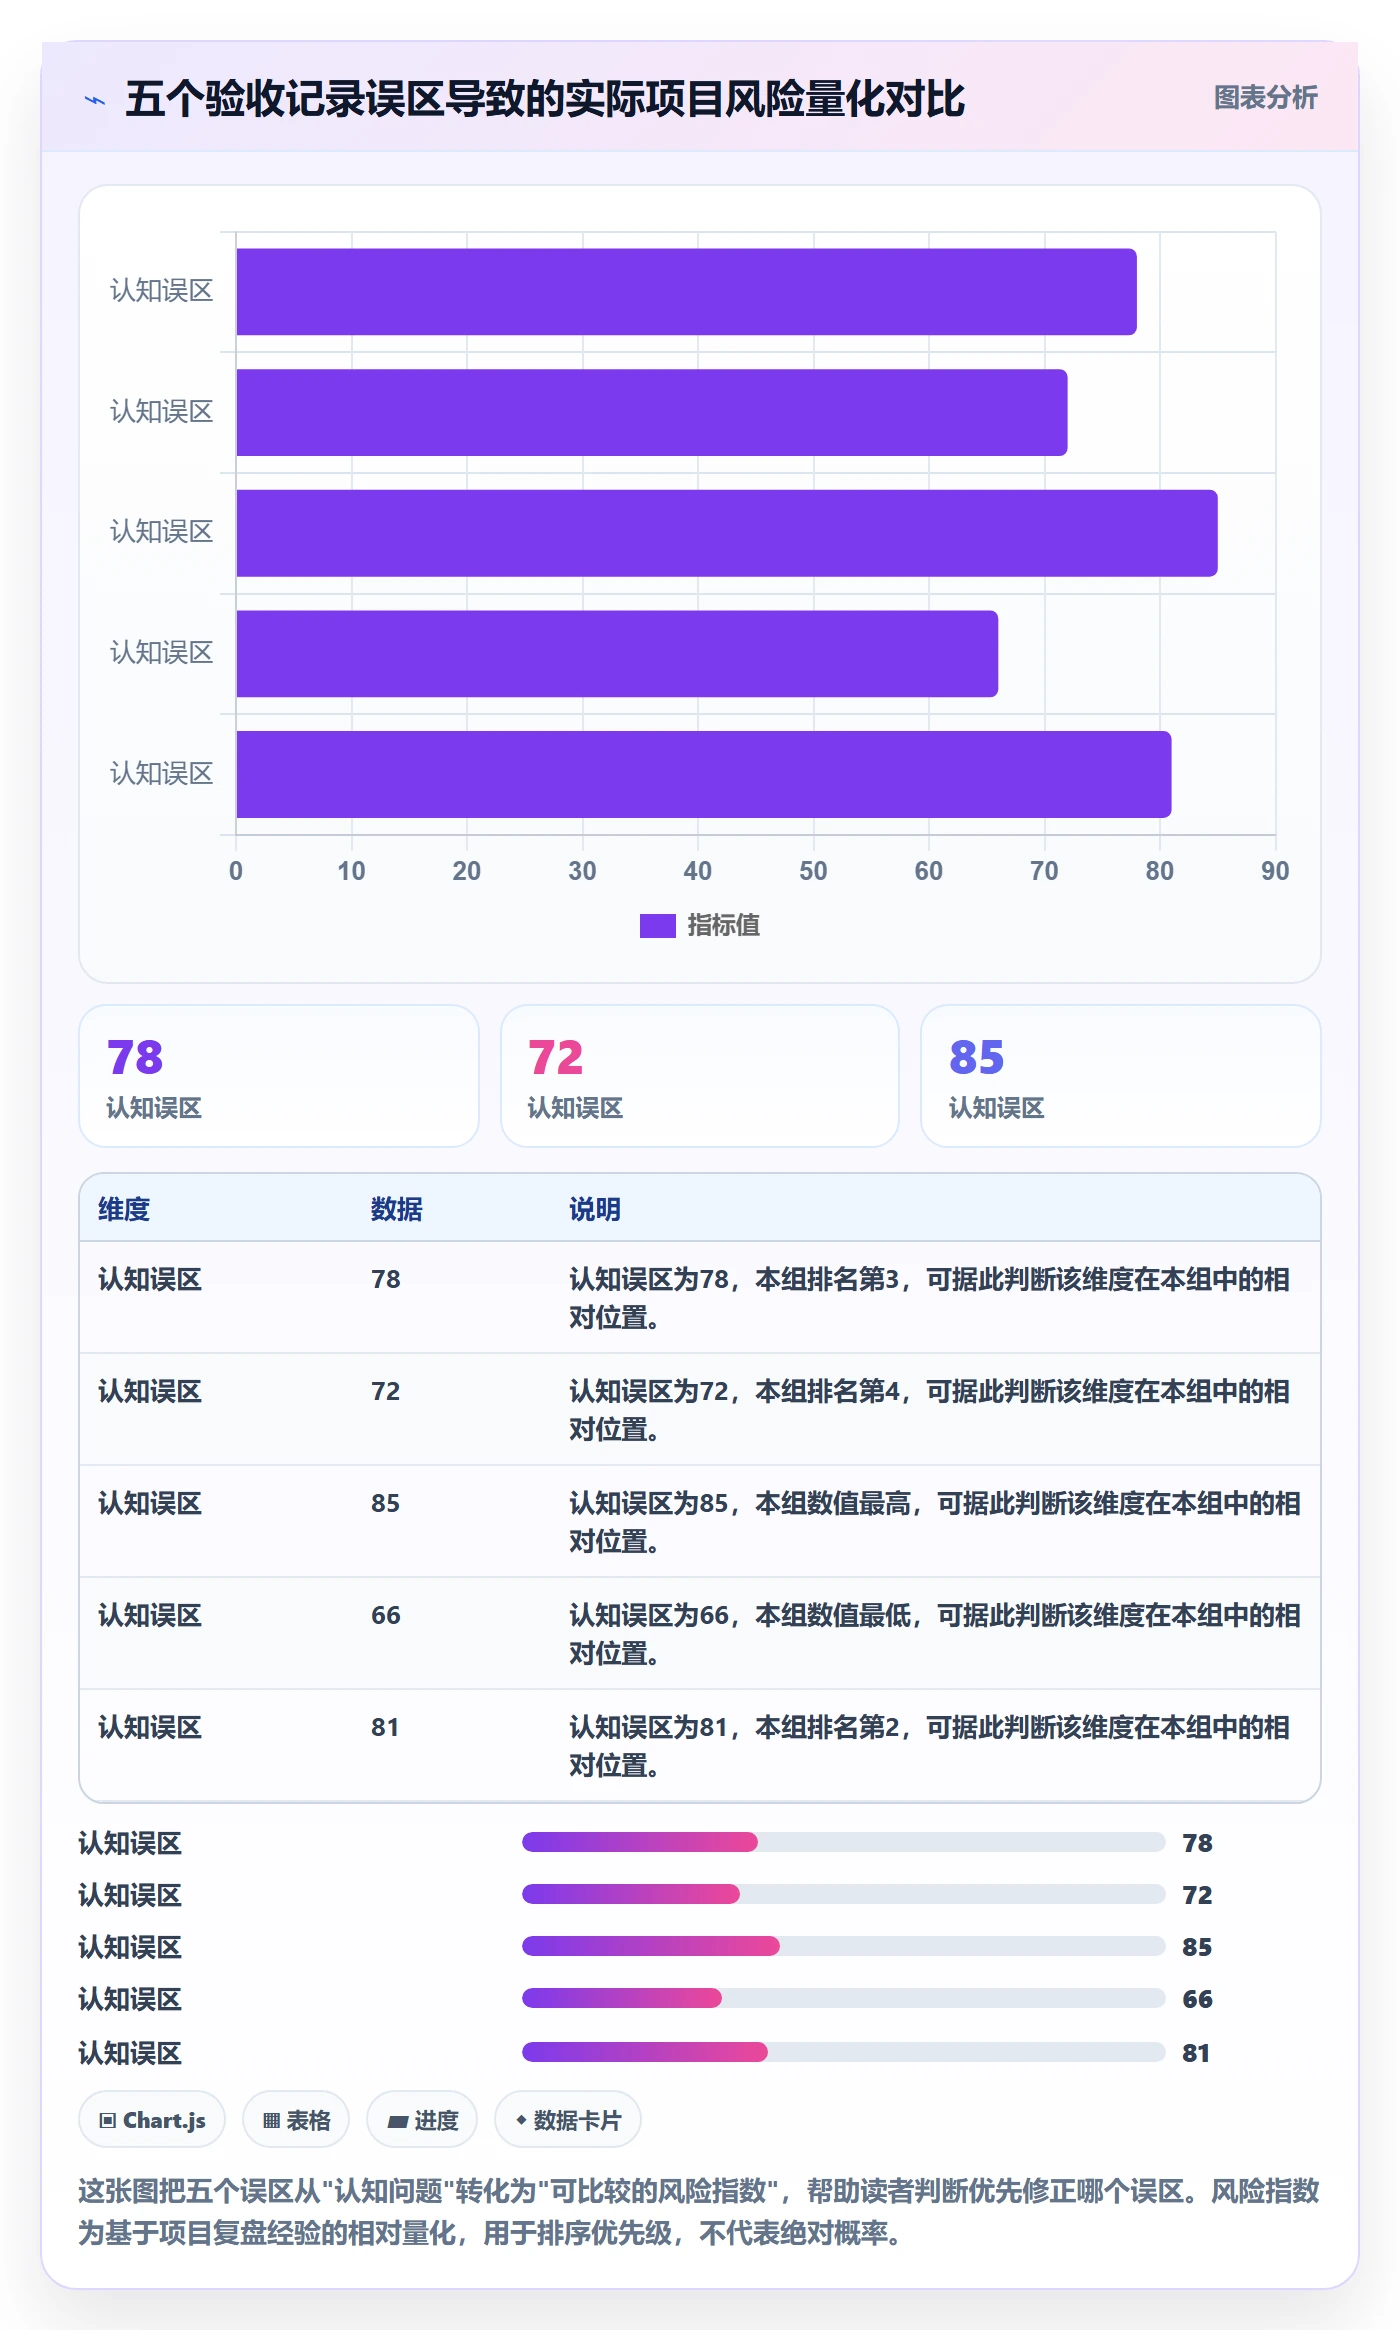The image size is (1400, 2330).
Task: Click table data cell 72
Action: tap(386, 1391)
